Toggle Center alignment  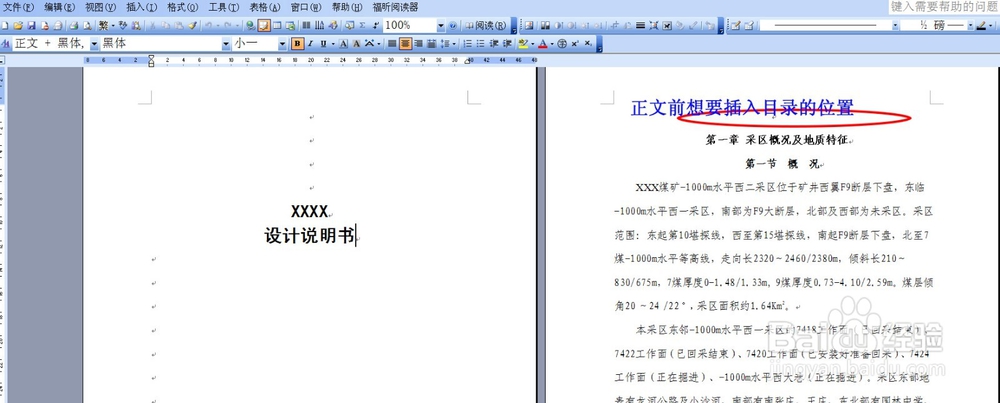pos(405,43)
